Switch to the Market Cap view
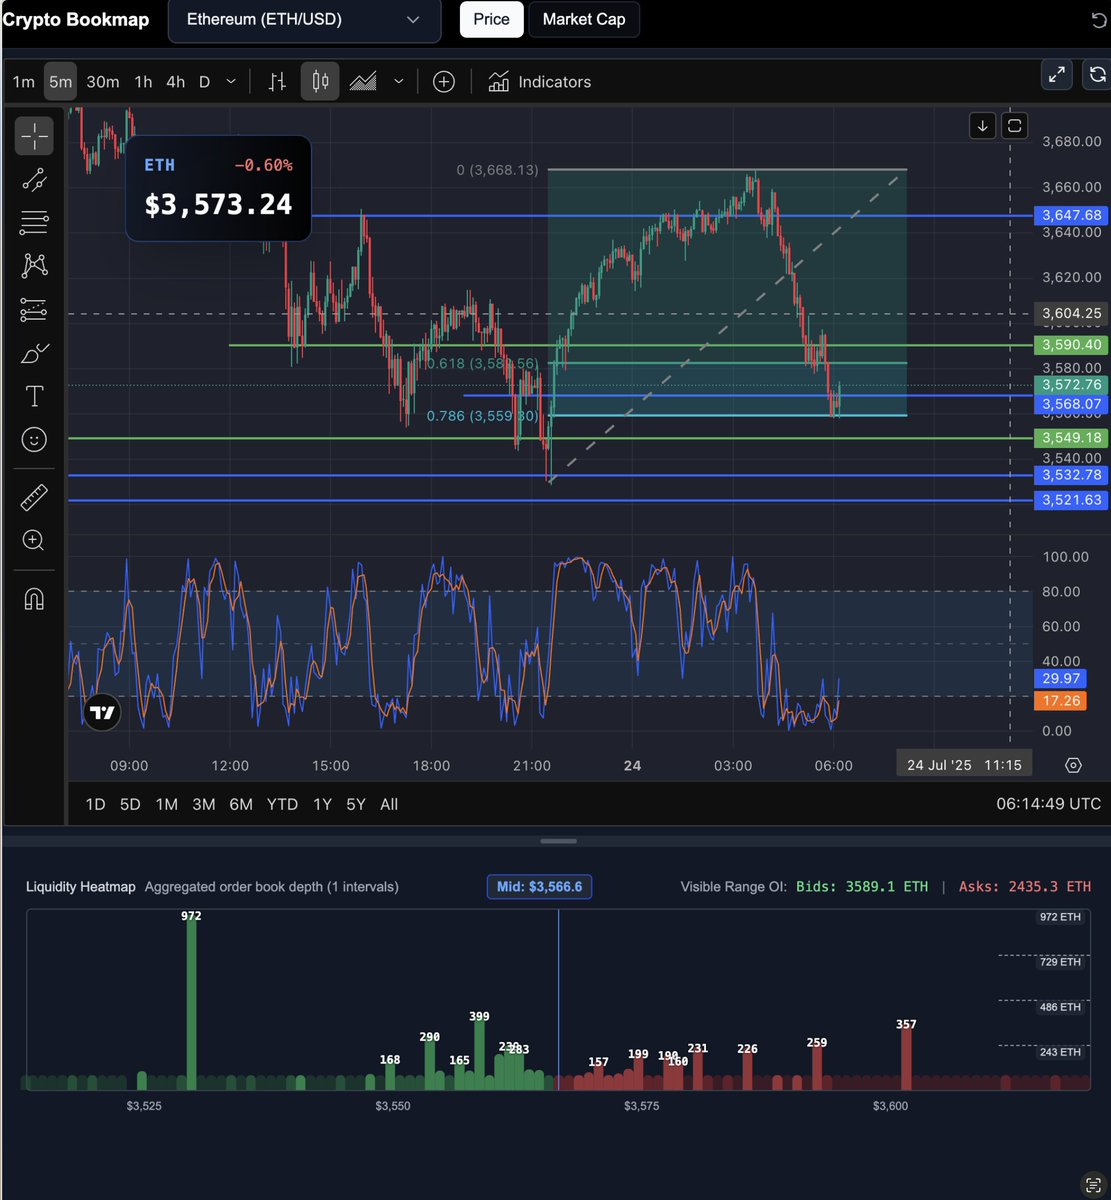Screen dimensions: 1111x1200 click(x=583, y=19)
